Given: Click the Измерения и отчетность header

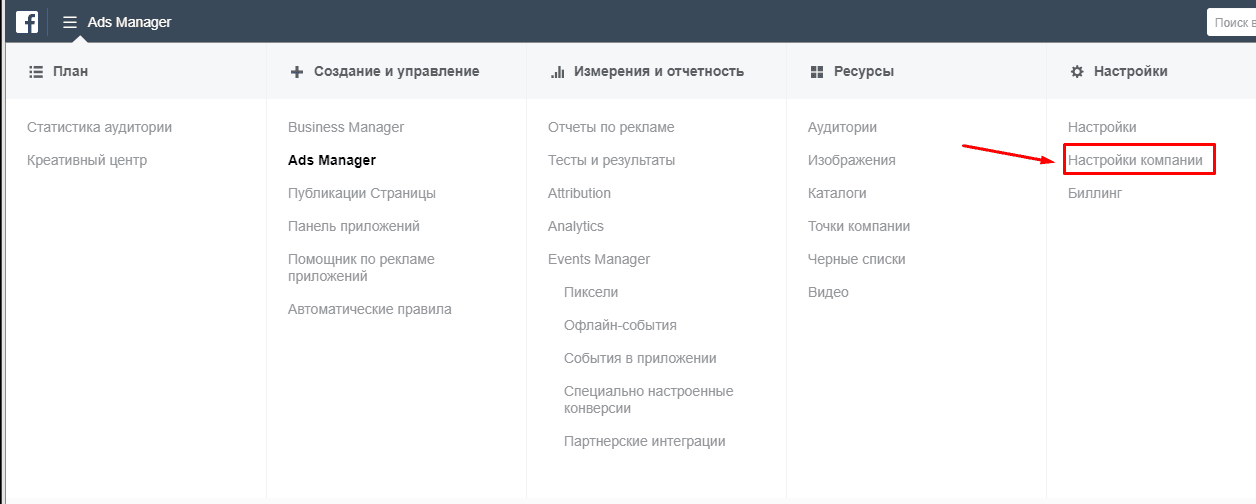Looking at the screenshot, I should (659, 72).
